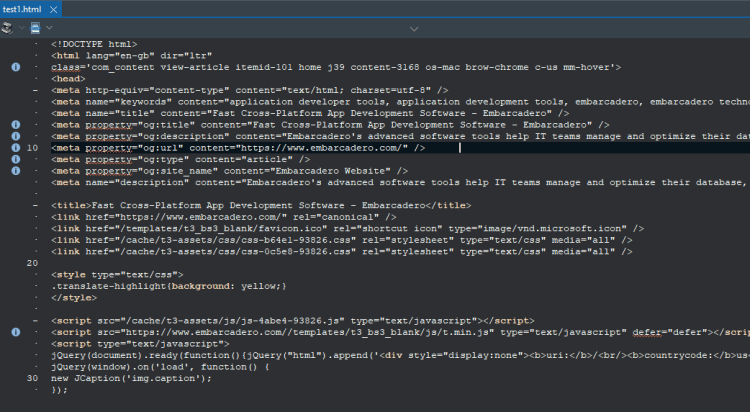Image resolution: width=750 pixels, height=412 pixels.
Task: Click the og:type content="article" line
Action: tap(180, 159)
